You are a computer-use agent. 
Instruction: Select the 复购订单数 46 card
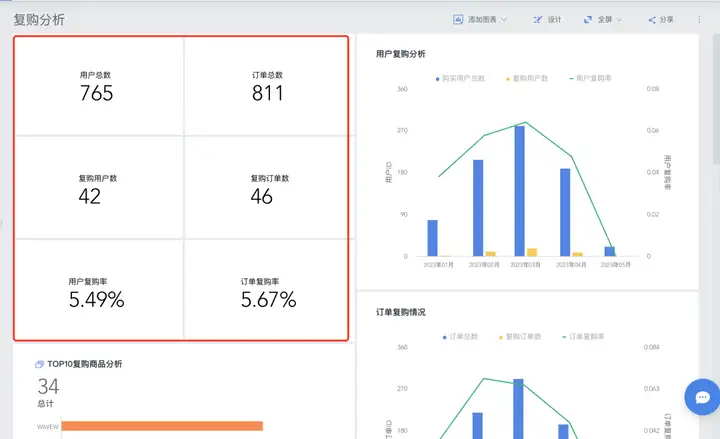point(266,189)
